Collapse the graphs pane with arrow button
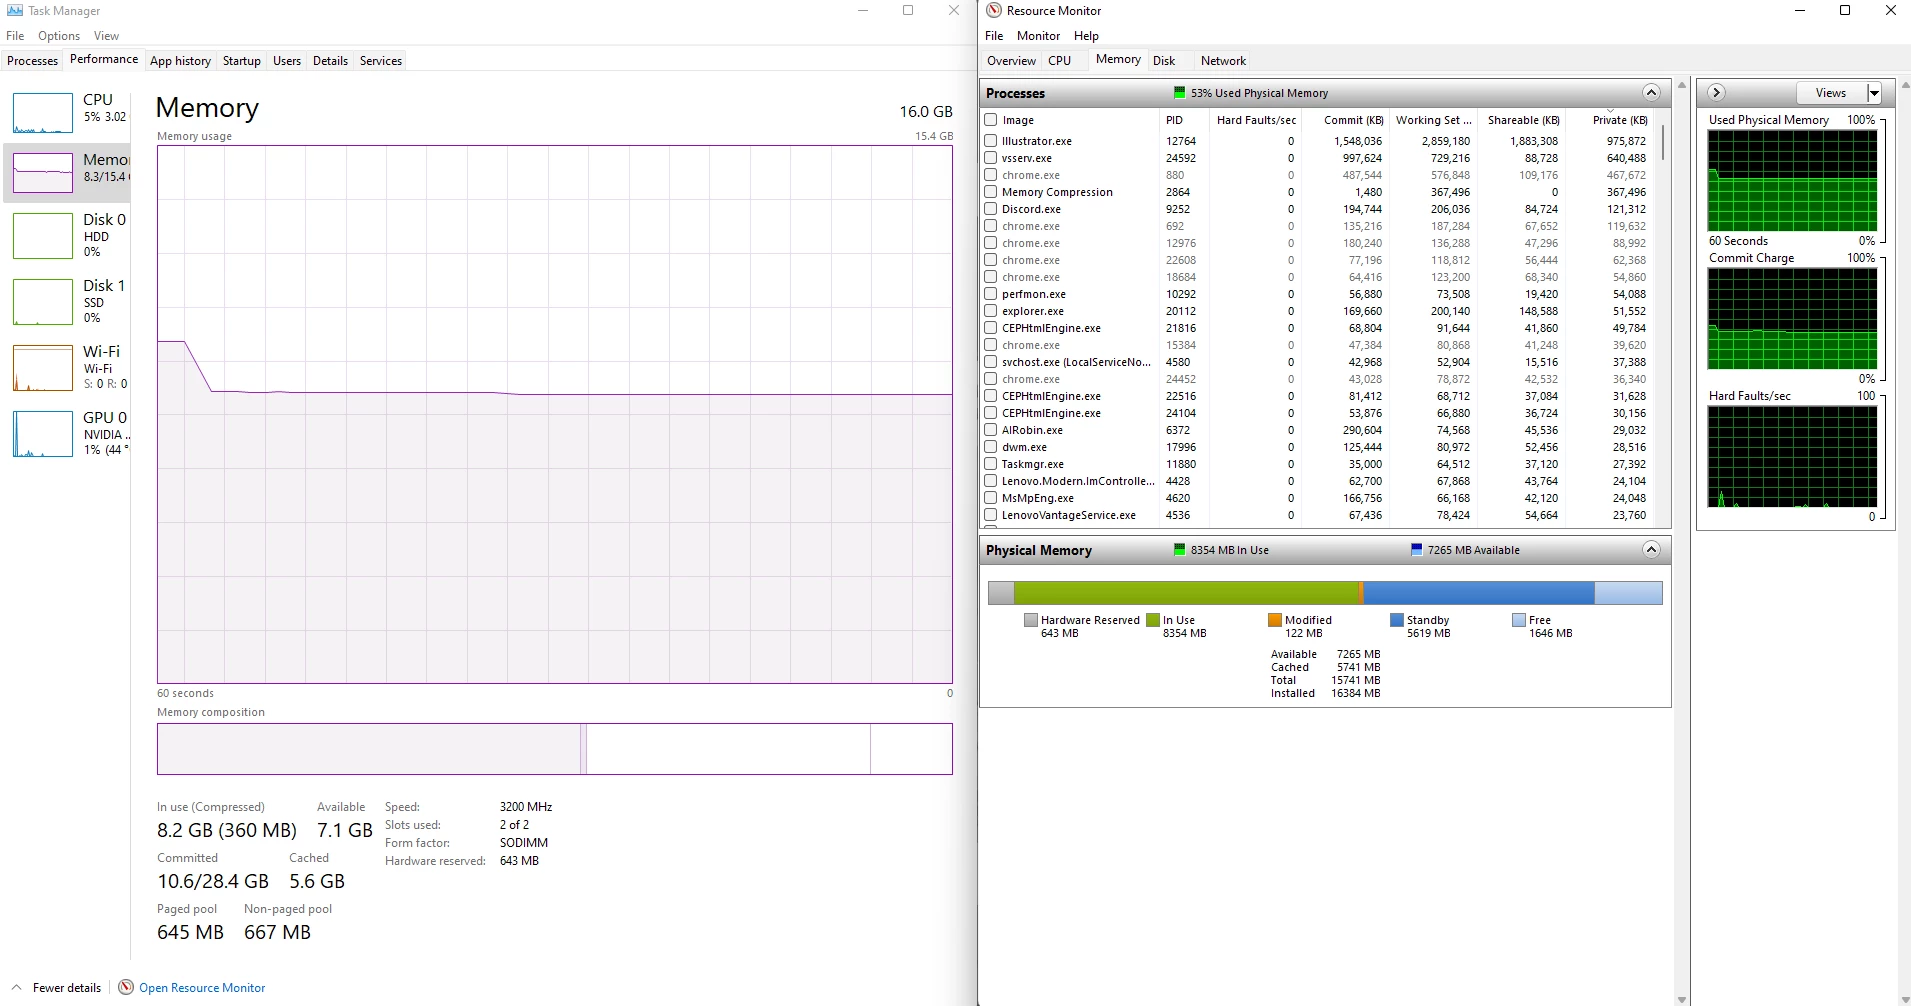The height and width of the screenshot is (1006, 1911). pyautogui.click(x=1716, y=93)
